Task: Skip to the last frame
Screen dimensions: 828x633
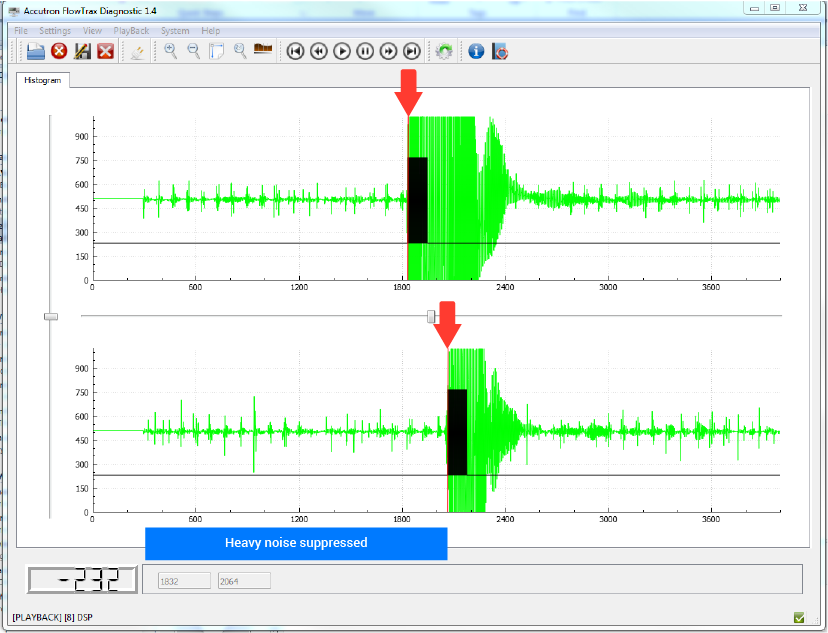Action: pyautogui.click(x=412, y=51)
